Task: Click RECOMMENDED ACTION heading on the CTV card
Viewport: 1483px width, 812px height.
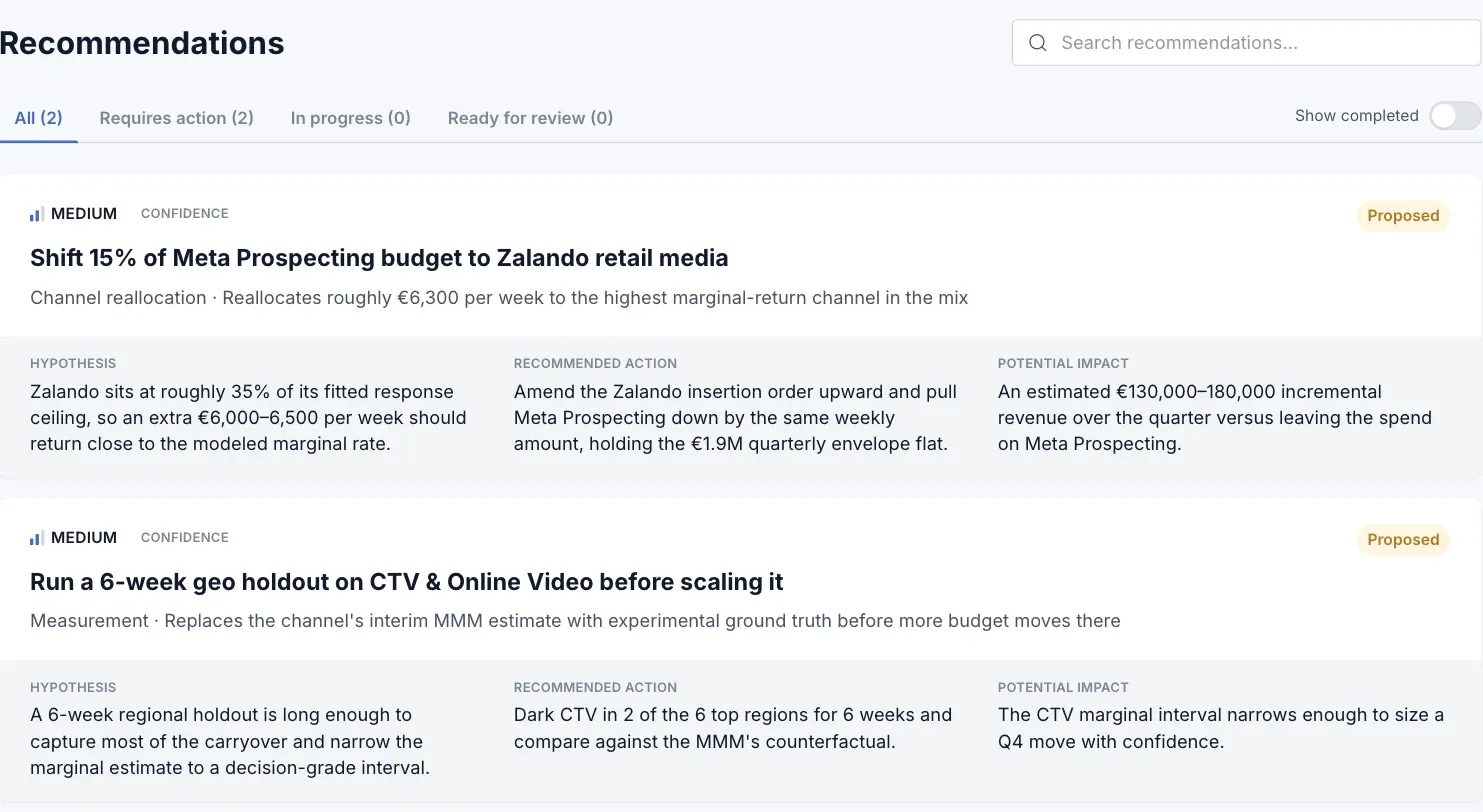Action: click(x=595, y=688)
